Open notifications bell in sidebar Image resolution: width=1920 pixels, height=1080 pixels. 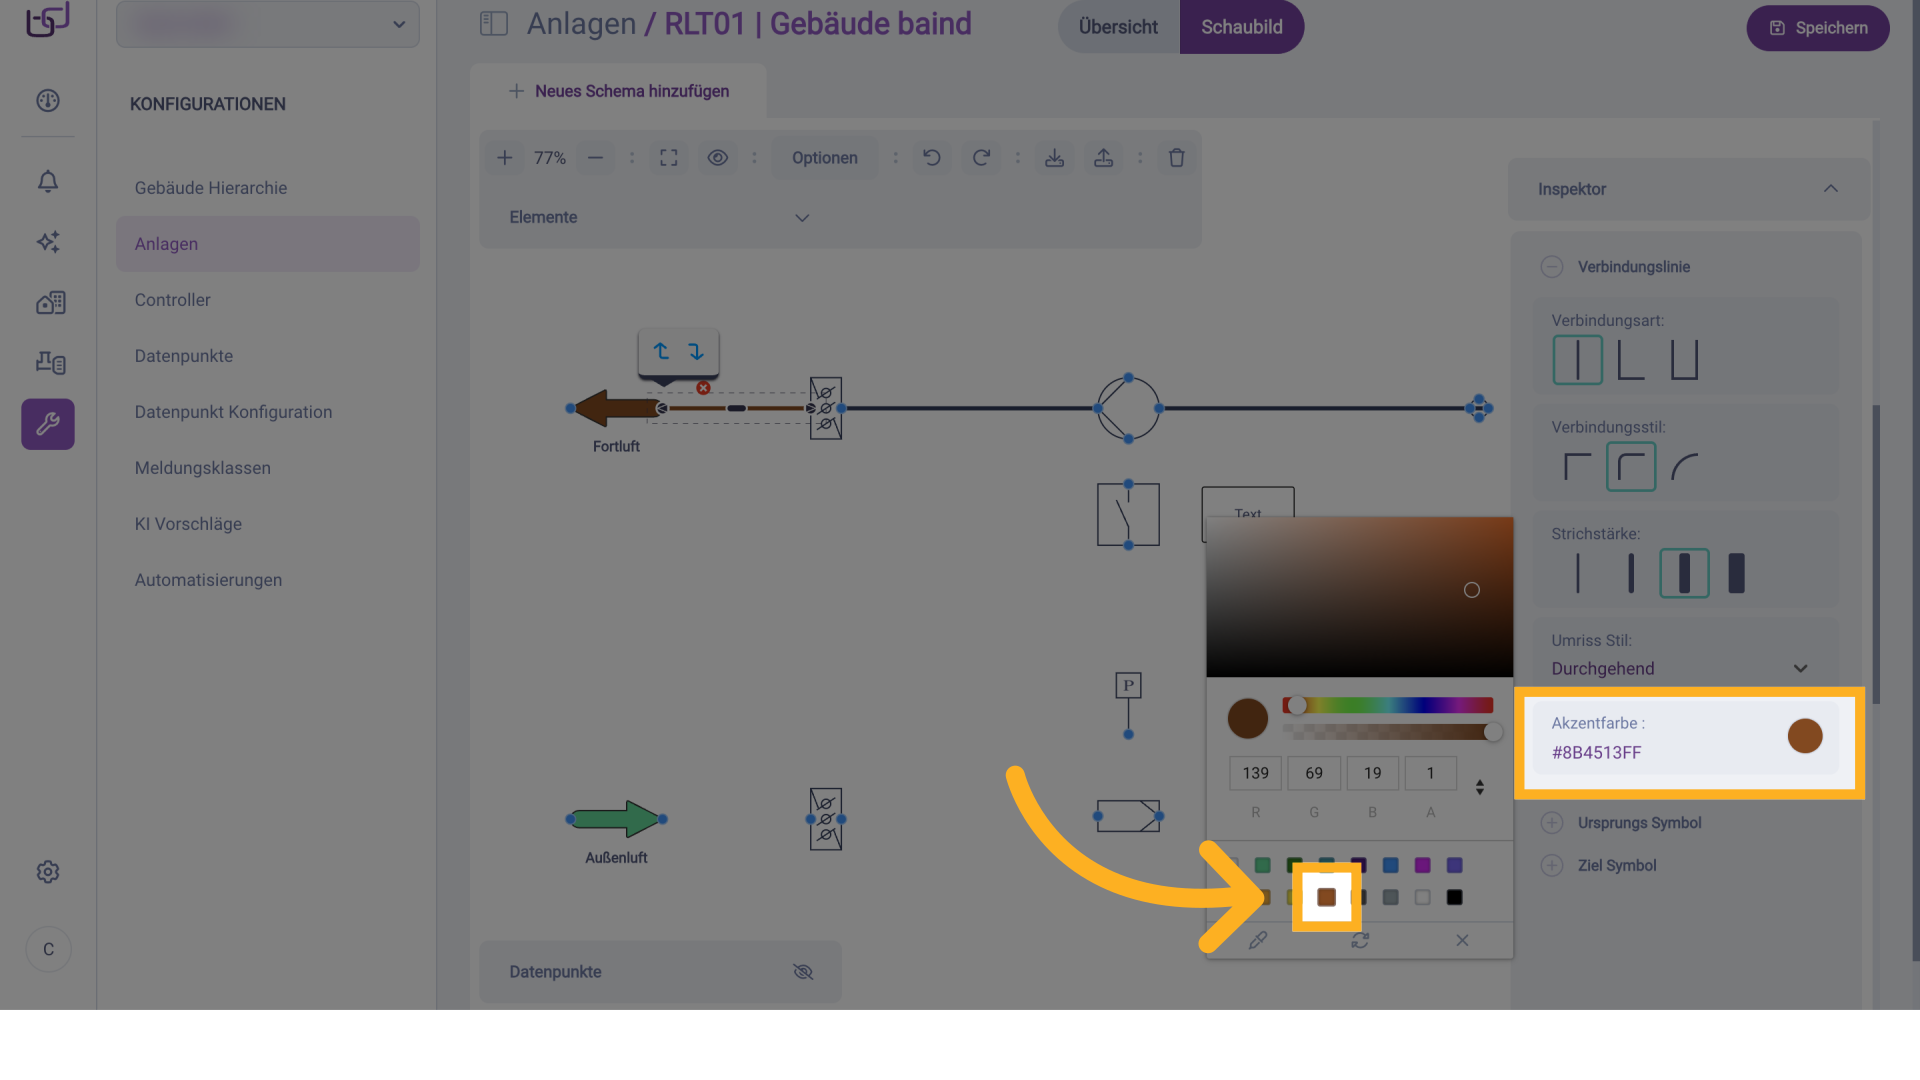click(48, 181)
